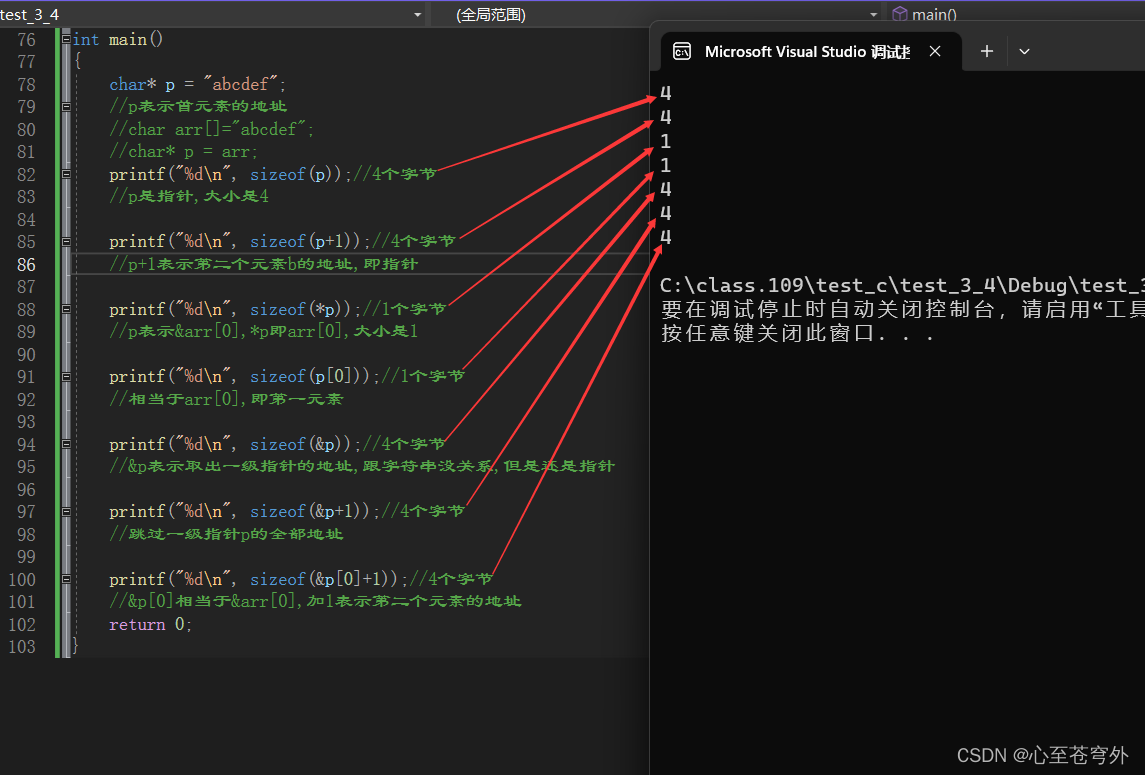The image size is (1145, 775).
Task: Collapse outlining region at line 88
Action: click(66, 310)
